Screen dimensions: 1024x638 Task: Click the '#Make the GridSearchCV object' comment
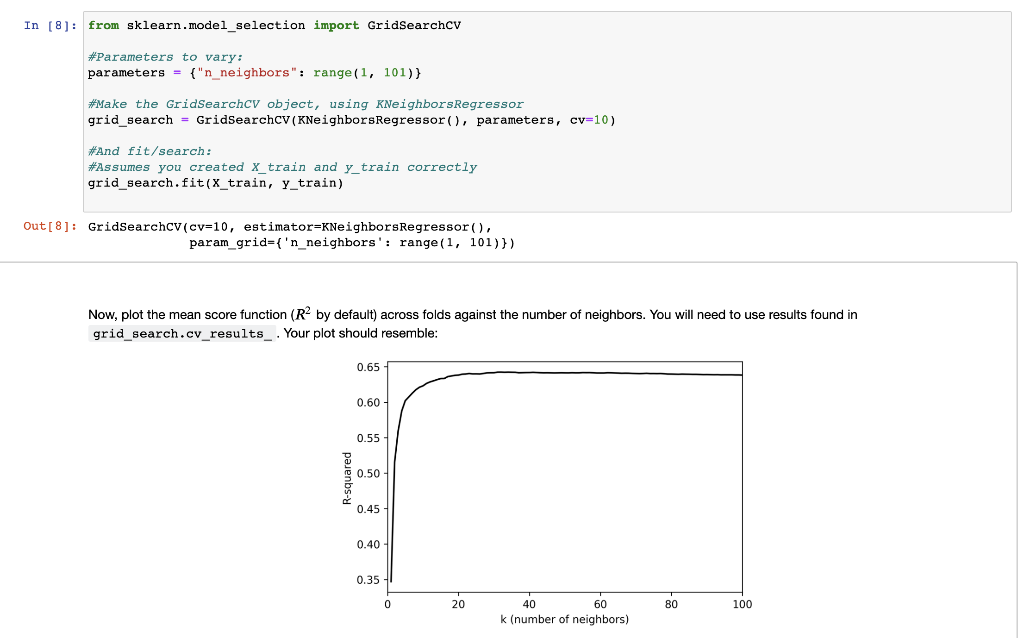click(x=306, y=104)
